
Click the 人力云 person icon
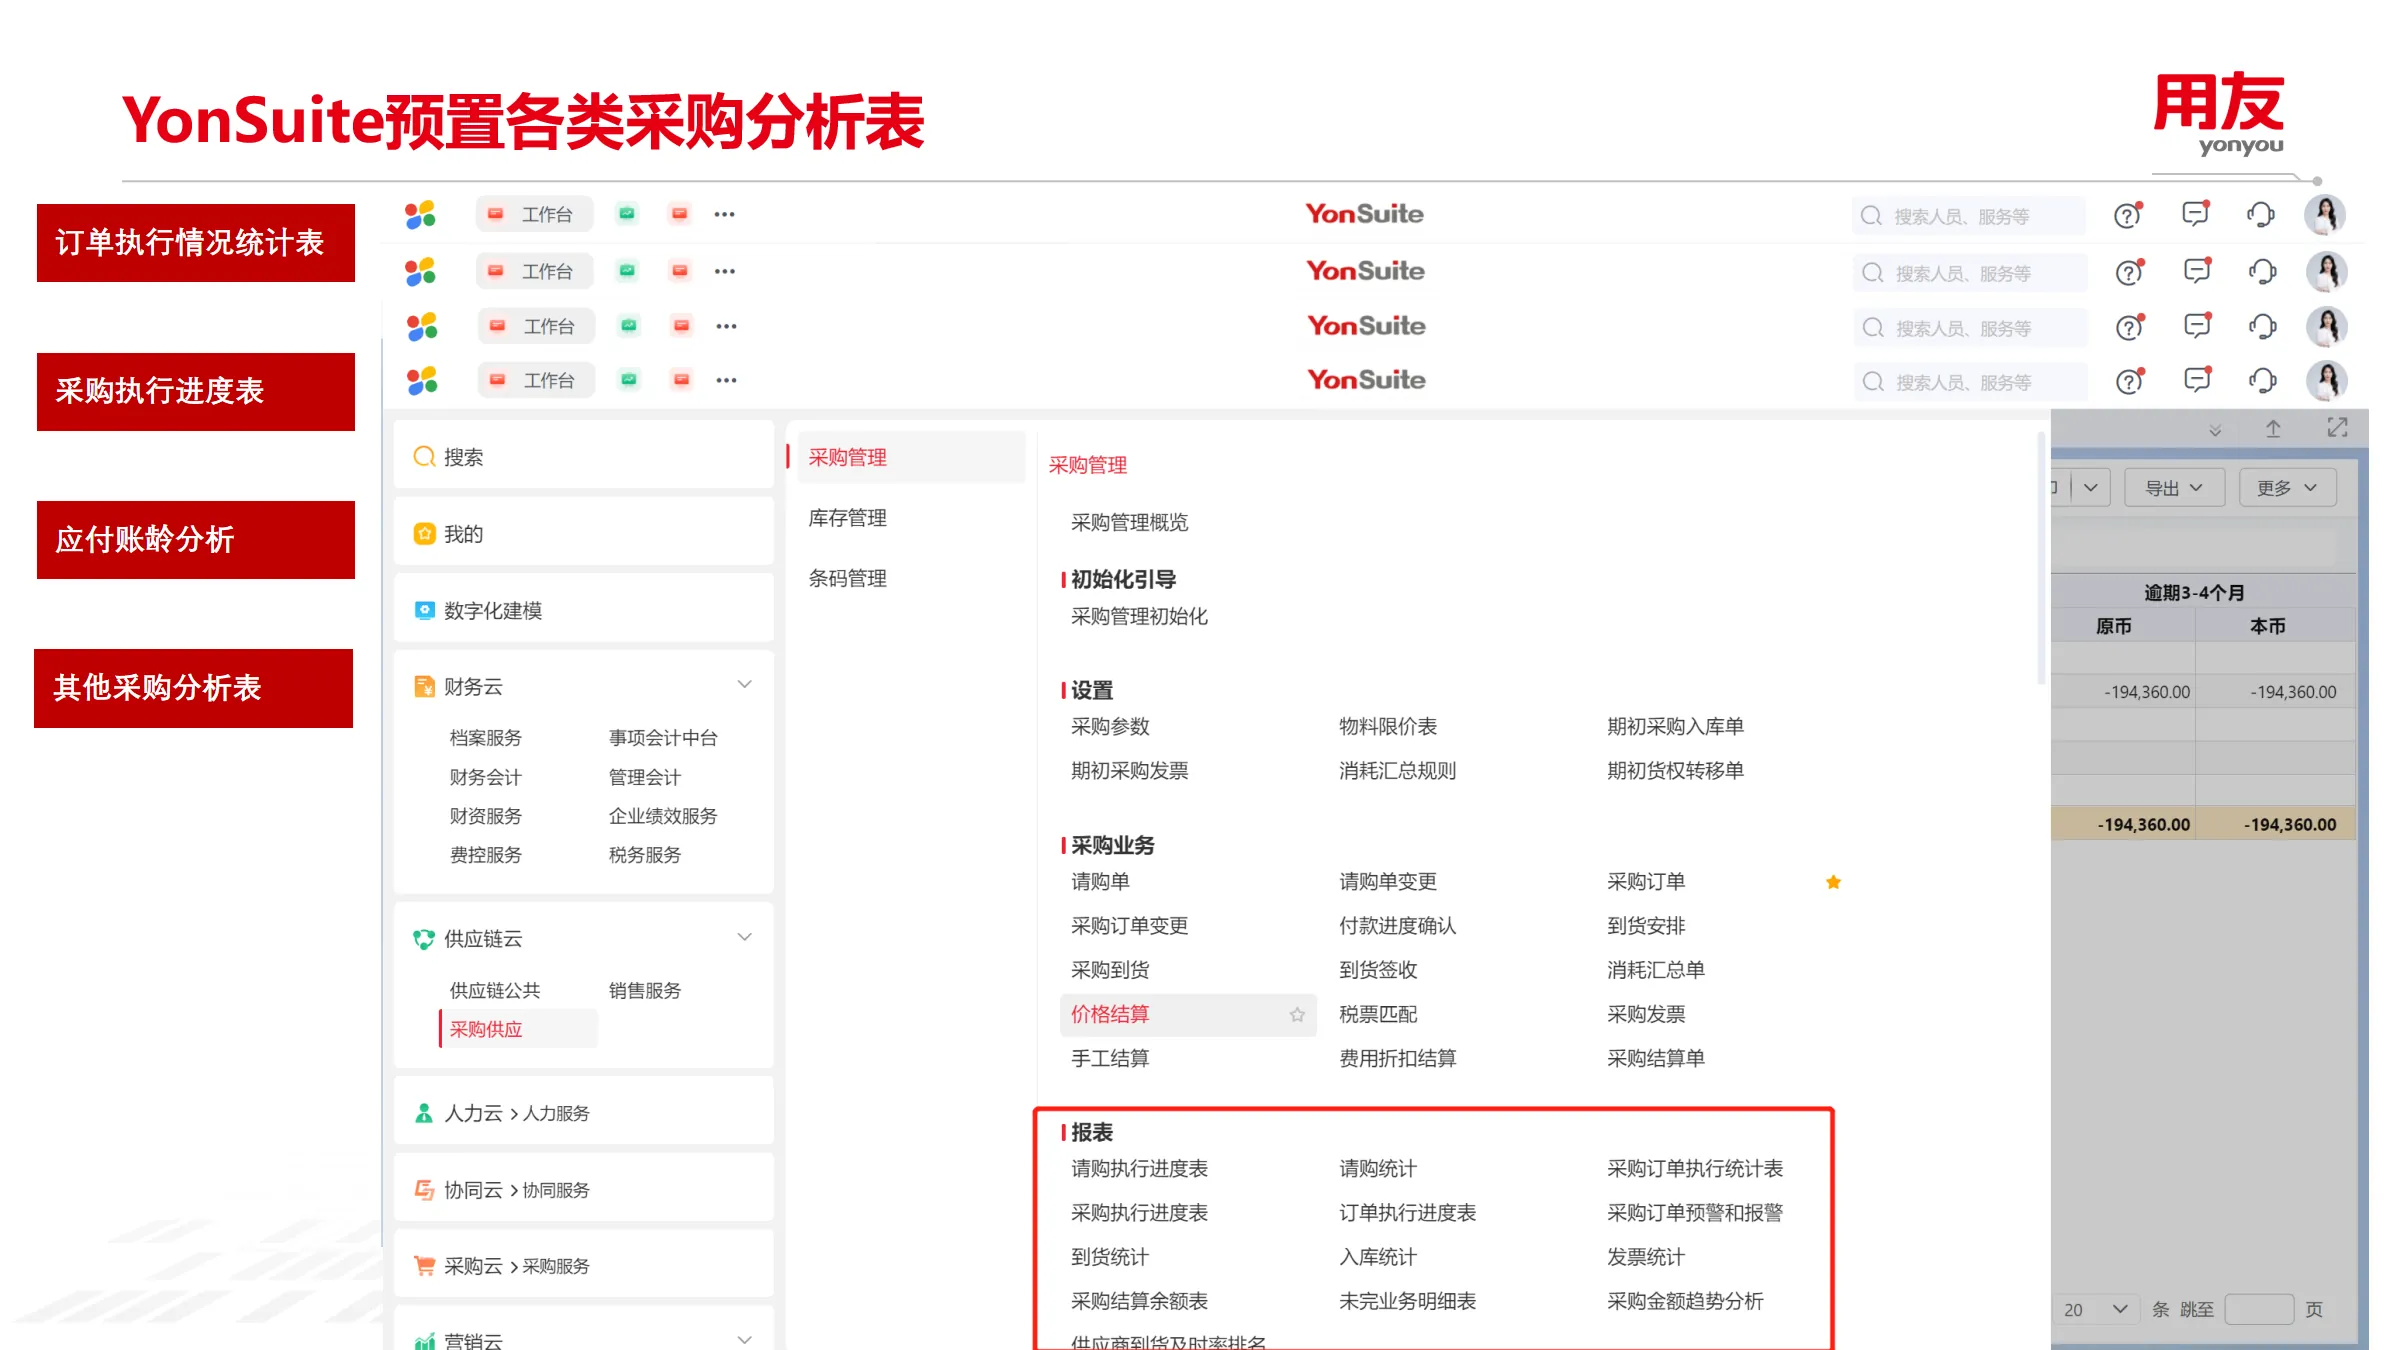pyautogui.click(x=424, y=1113)
